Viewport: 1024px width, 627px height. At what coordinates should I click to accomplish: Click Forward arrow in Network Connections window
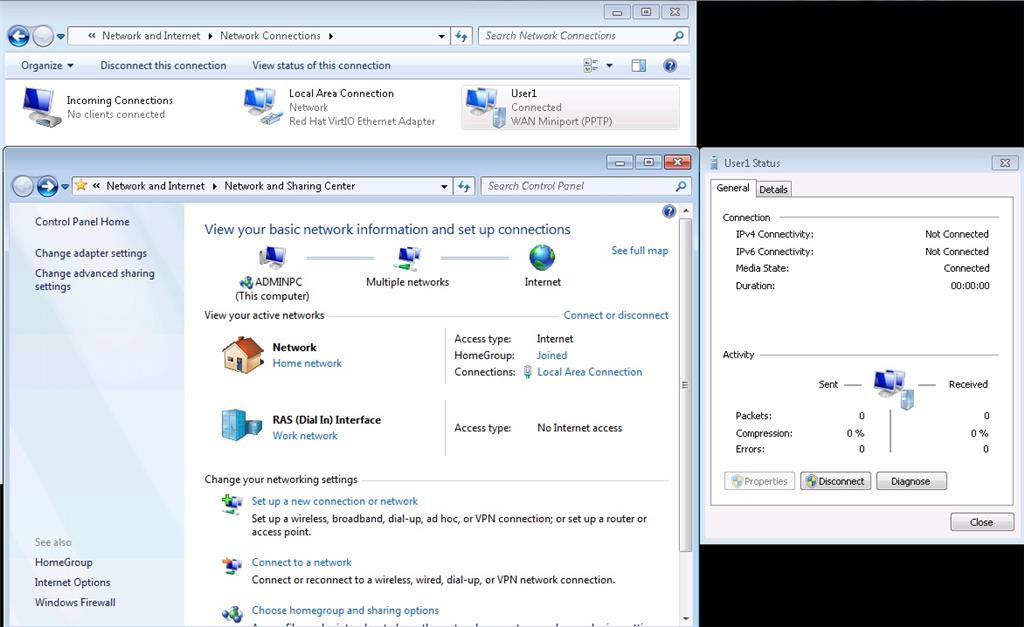(x=42, y=36)
